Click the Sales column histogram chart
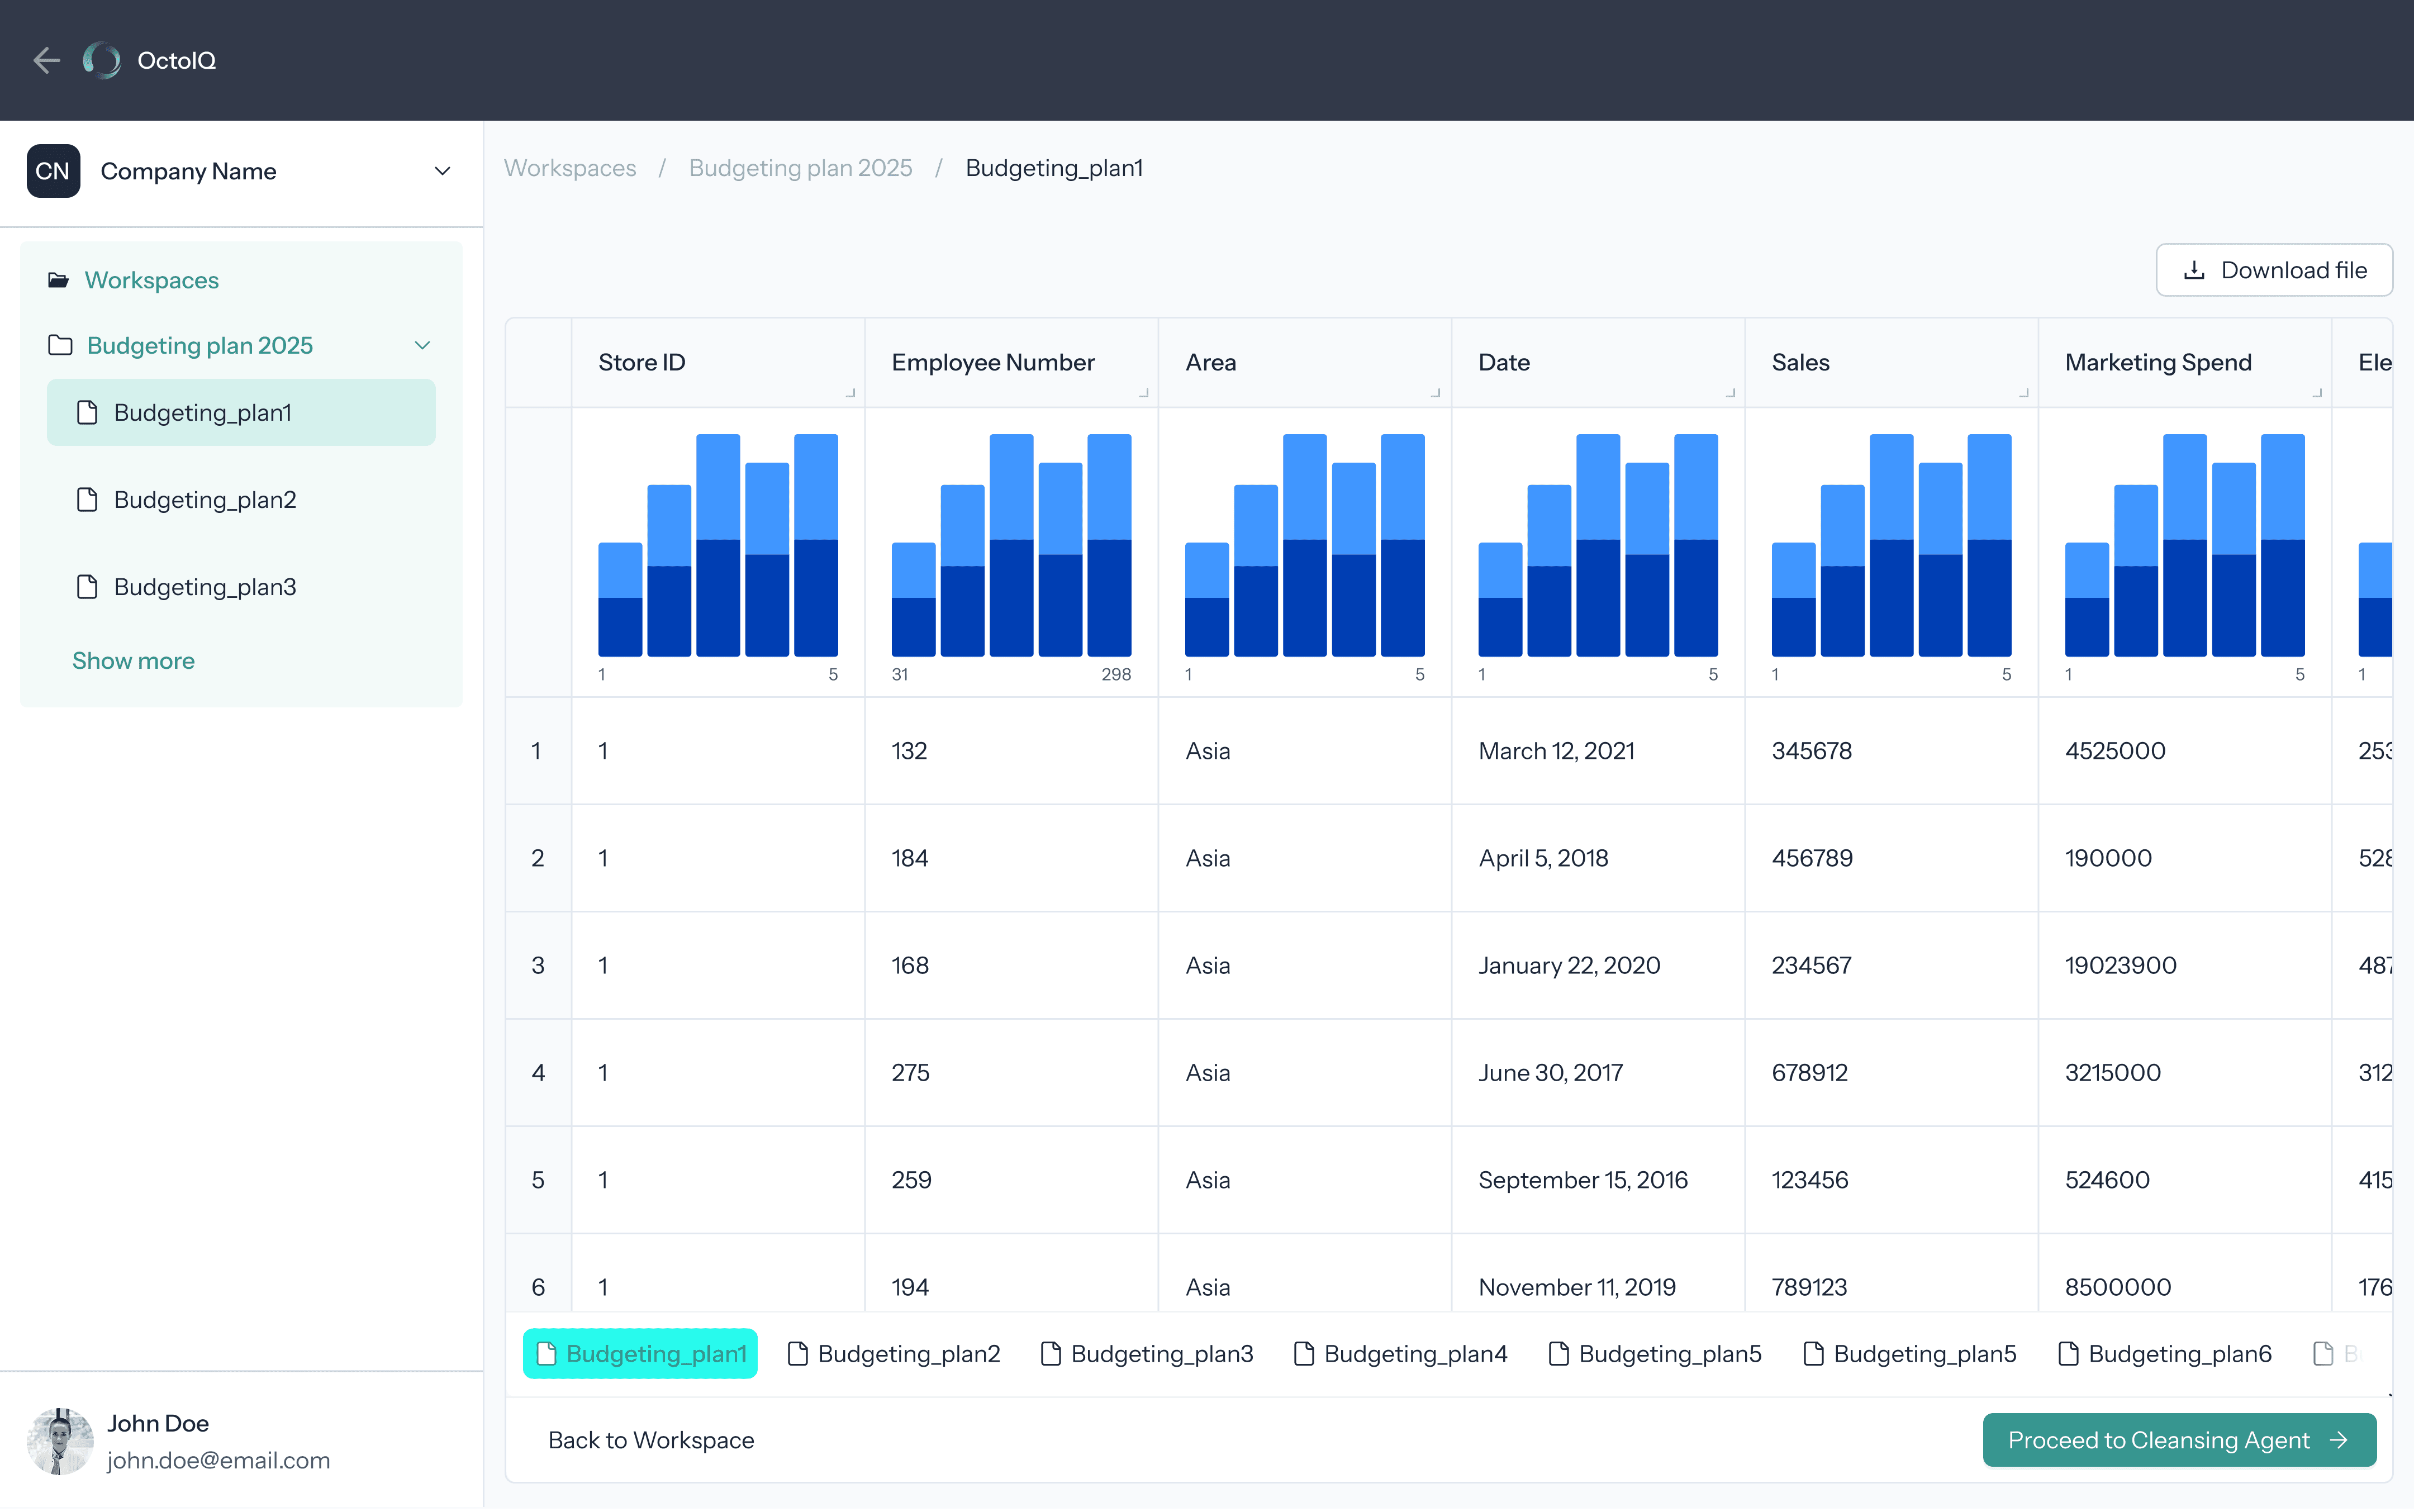This screenshot has width=2414, height=1512. (x=1890, y=545)
